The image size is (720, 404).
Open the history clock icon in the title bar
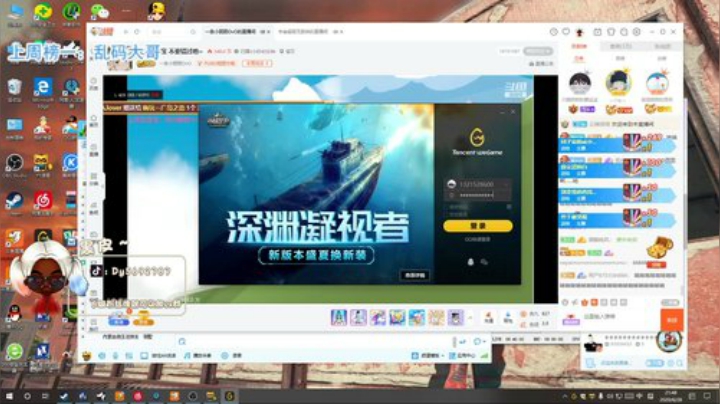pos(554,32)
